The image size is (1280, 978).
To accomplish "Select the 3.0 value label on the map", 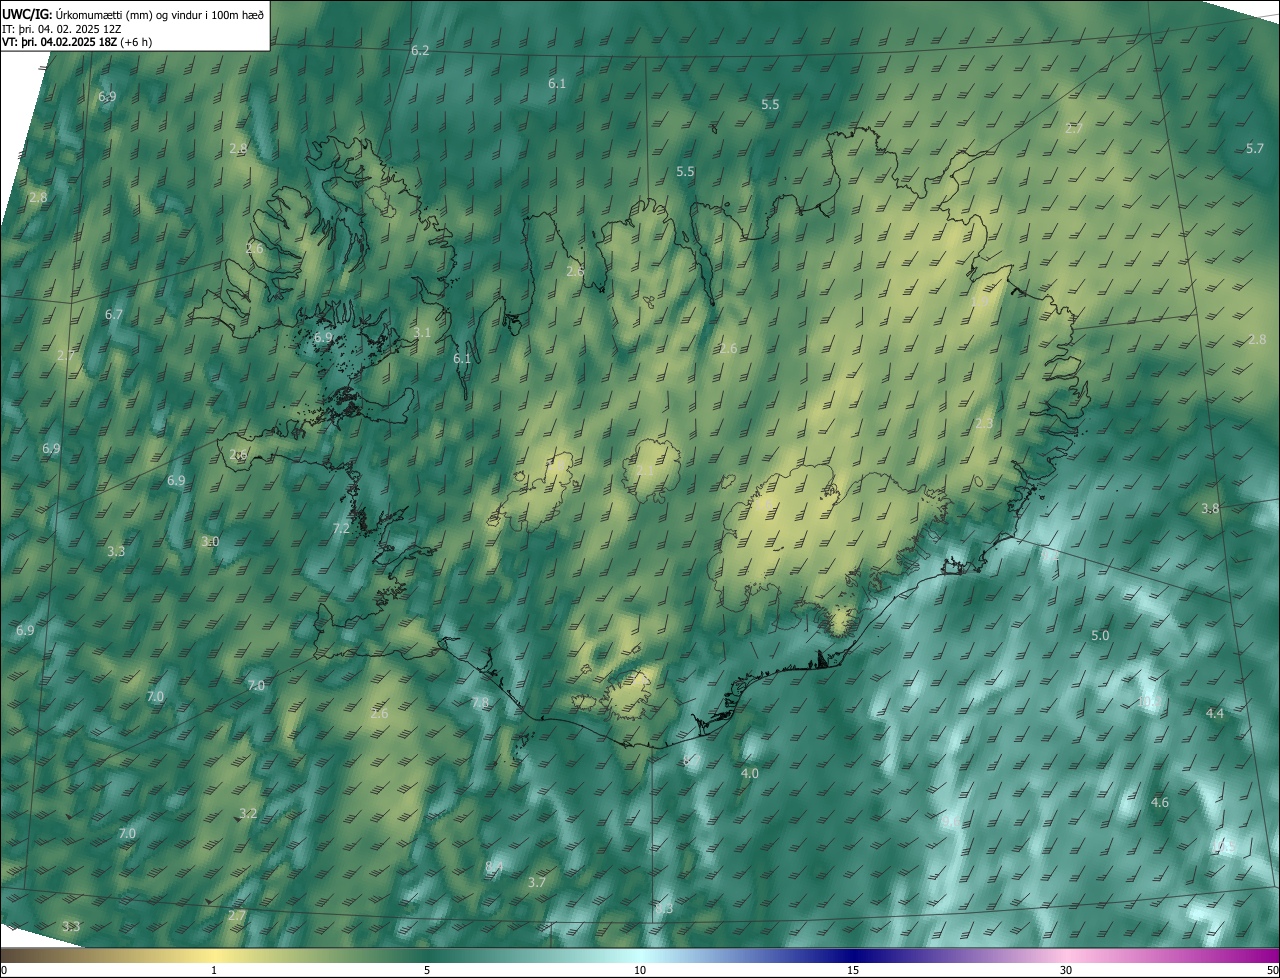I will coord(210,541).
